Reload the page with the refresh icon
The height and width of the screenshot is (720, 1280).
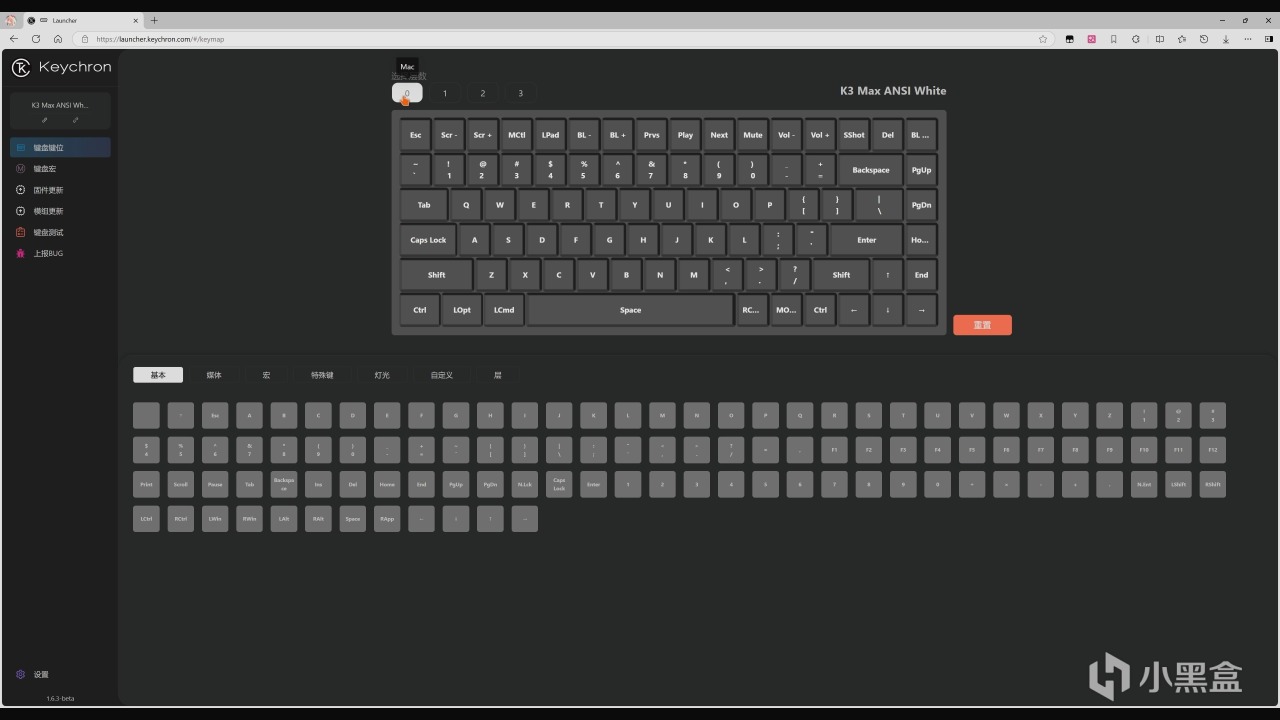pos(36,39)
